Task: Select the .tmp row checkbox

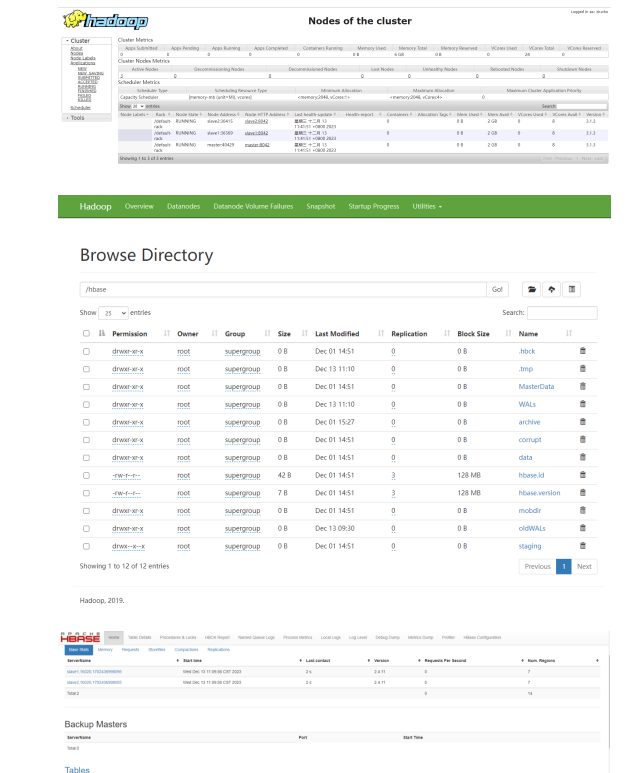Action: (86, 369)
